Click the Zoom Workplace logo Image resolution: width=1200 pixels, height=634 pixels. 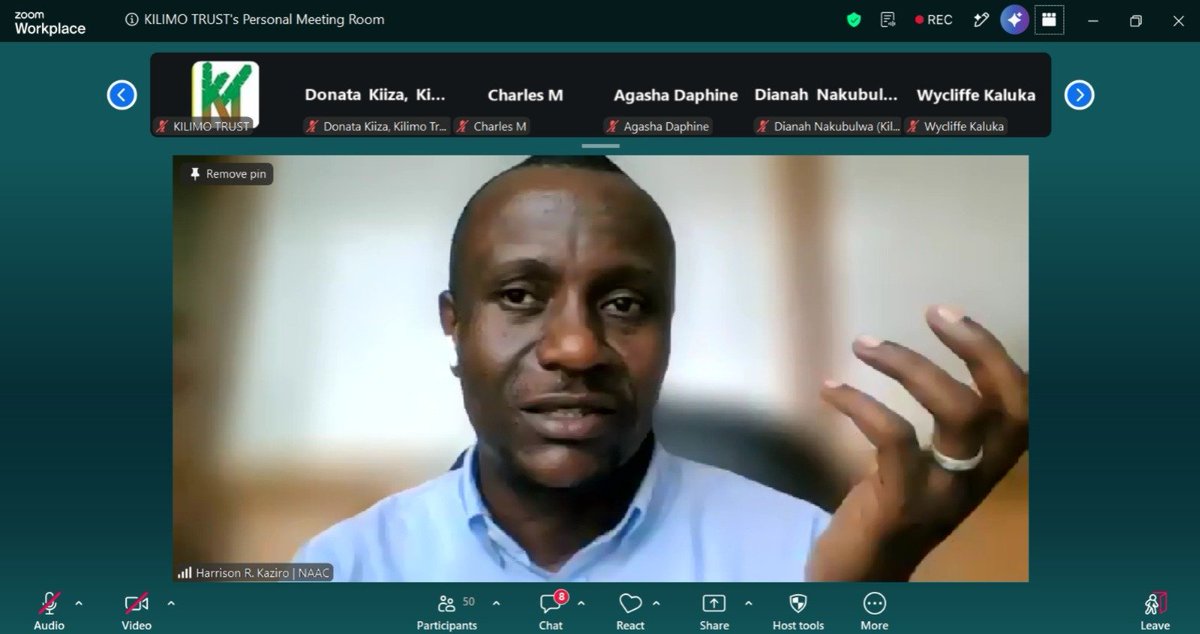[x=50, y=23]
